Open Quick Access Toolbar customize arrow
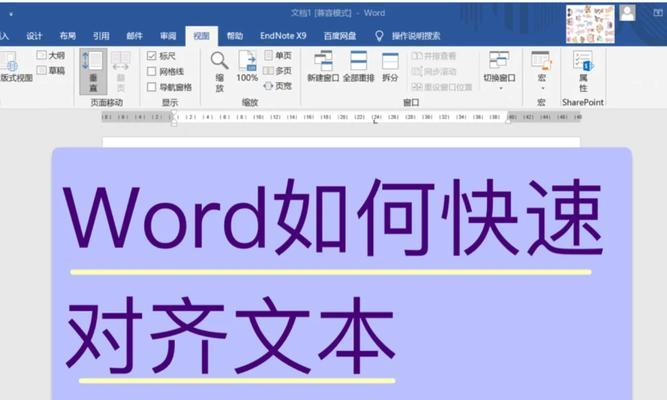The image size is (667, 400). pyautogui.click(x=11, y=14)
